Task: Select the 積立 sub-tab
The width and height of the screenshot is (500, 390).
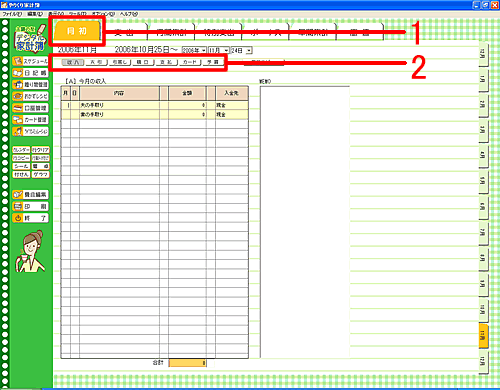Action: coord(143,62)
